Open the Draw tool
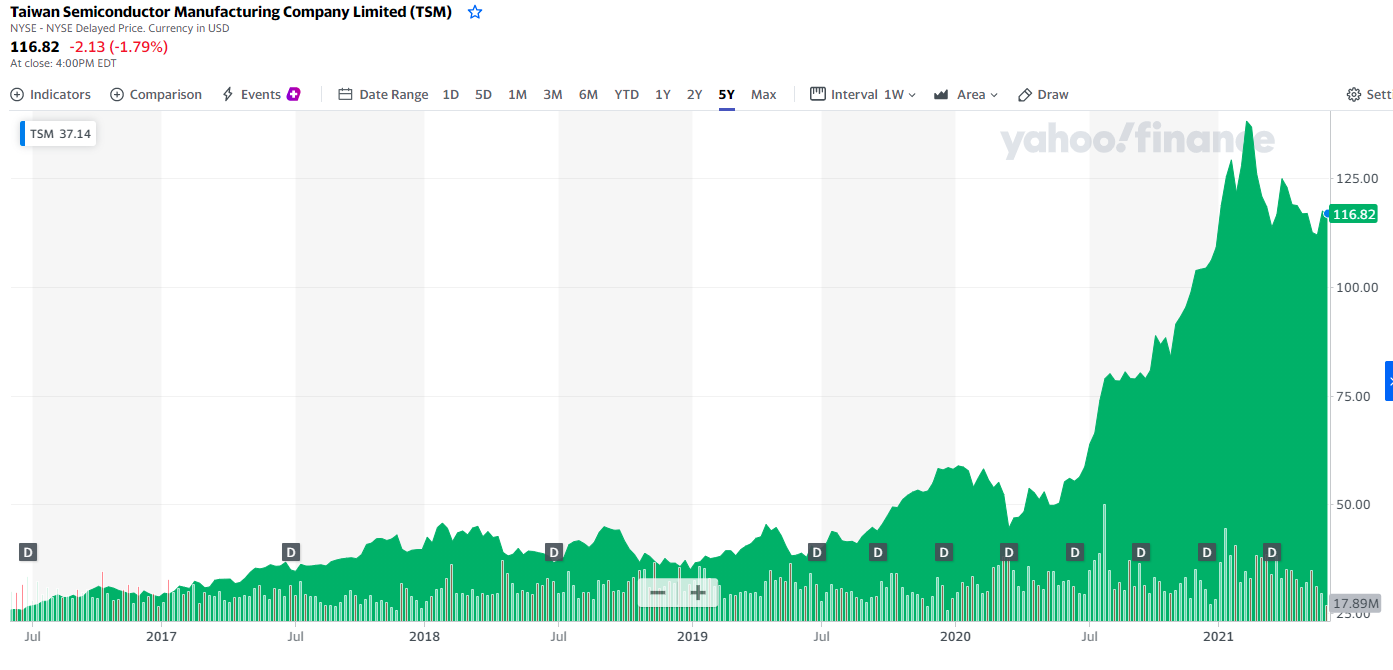The image size is (1393, 670). pyautogui.click(x=1043, y=94)
